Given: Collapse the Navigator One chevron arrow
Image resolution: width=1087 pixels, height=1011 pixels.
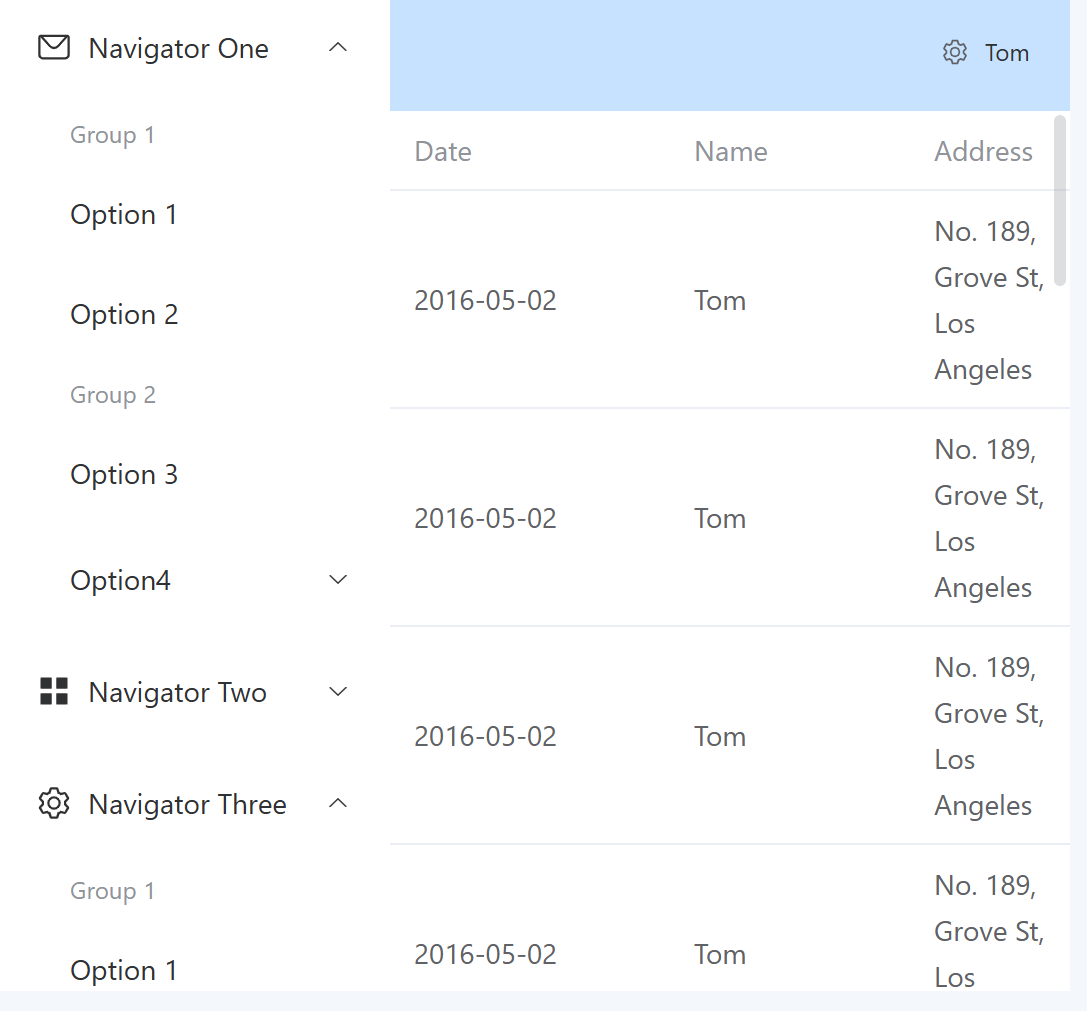Looking at the screenshot, I should pyautogui.click(x=339, y=47).
